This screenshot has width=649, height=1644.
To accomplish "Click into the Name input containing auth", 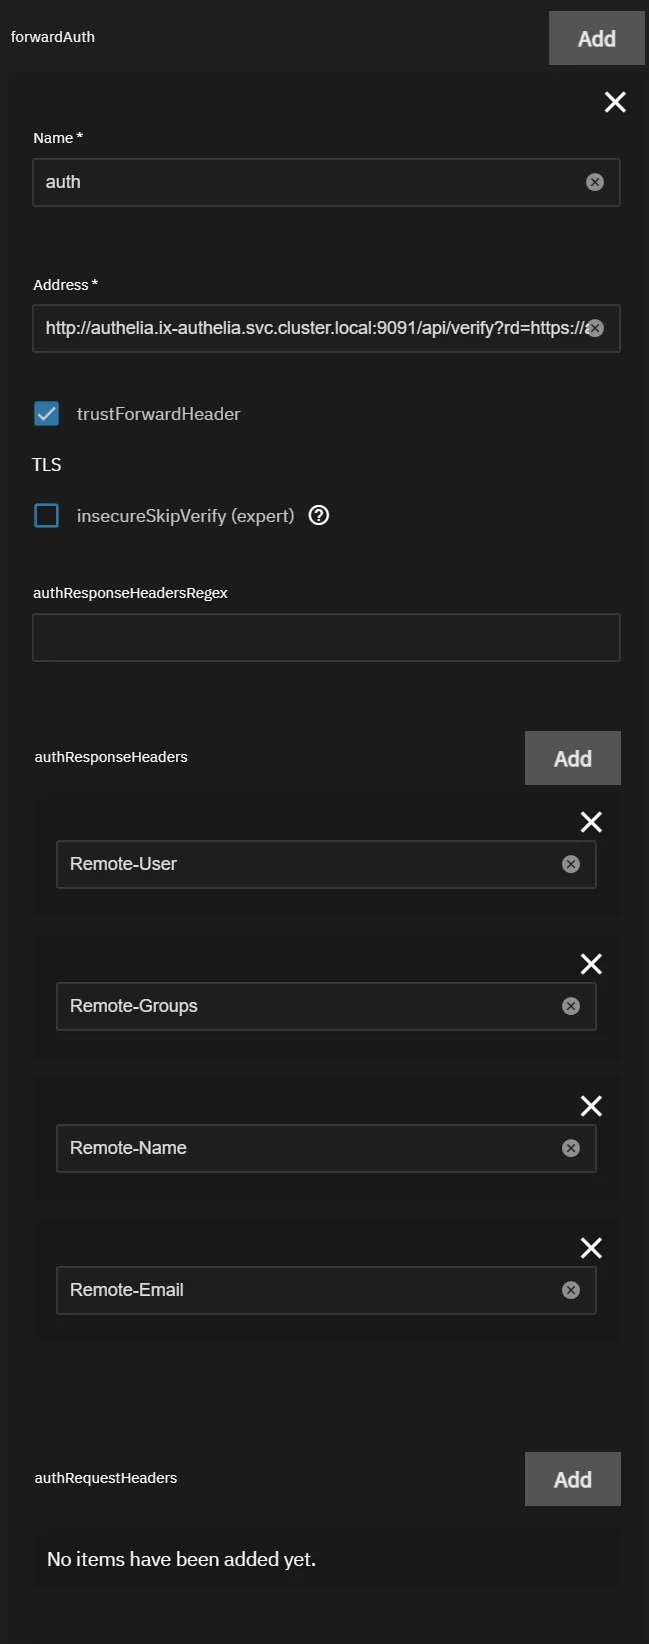I will tap(300, 182).
